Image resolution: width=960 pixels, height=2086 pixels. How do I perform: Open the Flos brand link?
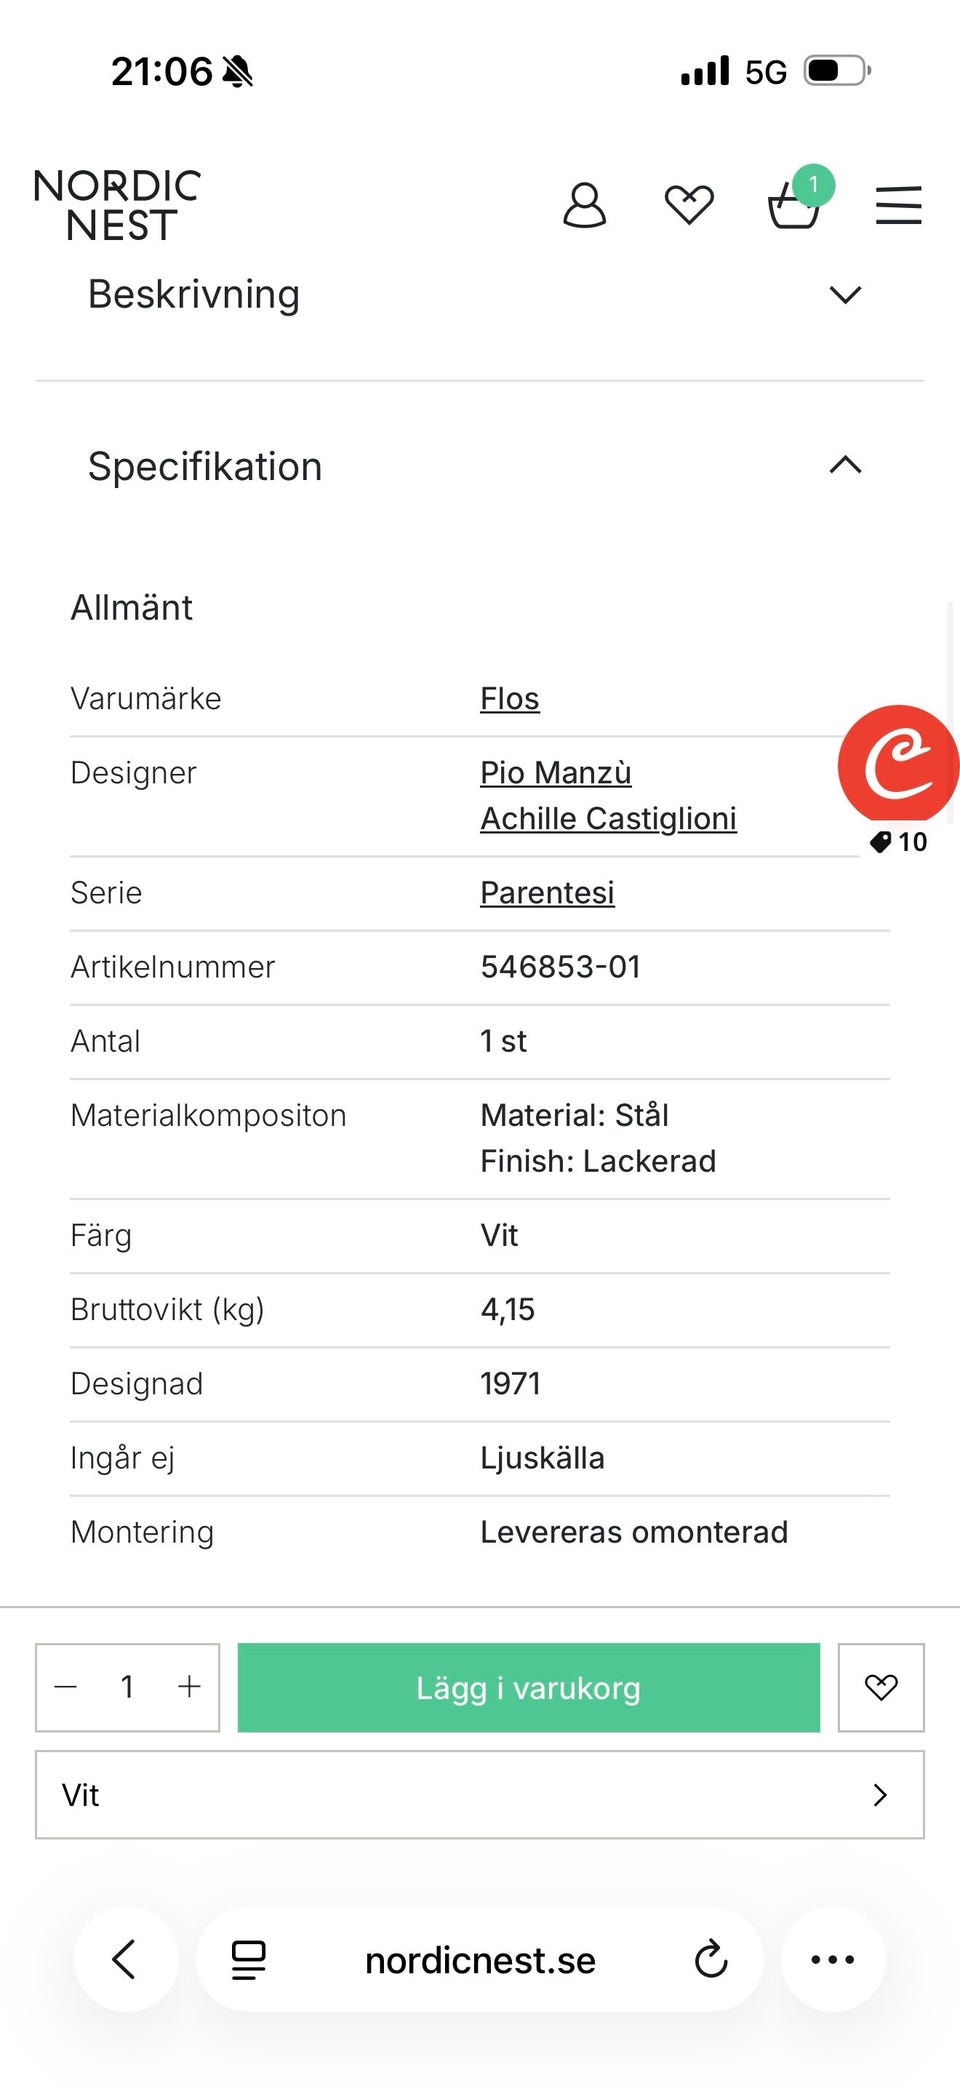[509, 699]
